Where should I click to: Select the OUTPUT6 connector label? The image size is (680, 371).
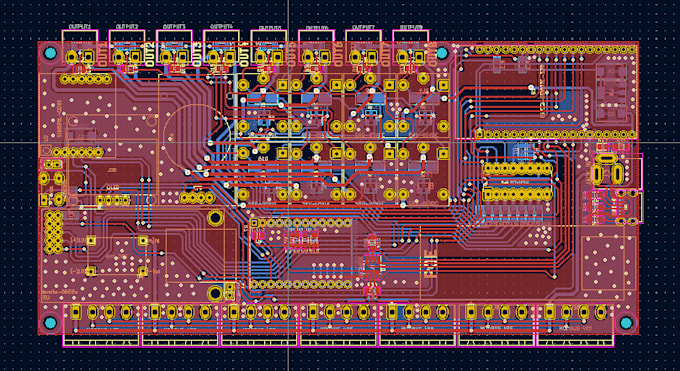317,27
